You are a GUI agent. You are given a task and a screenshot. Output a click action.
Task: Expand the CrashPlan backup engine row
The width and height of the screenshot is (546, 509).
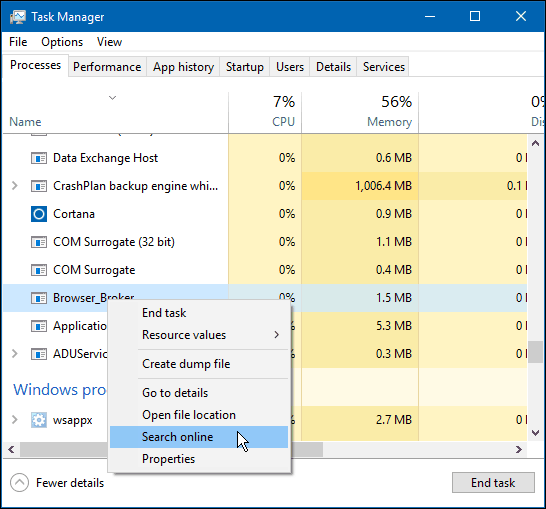[14, 186]
